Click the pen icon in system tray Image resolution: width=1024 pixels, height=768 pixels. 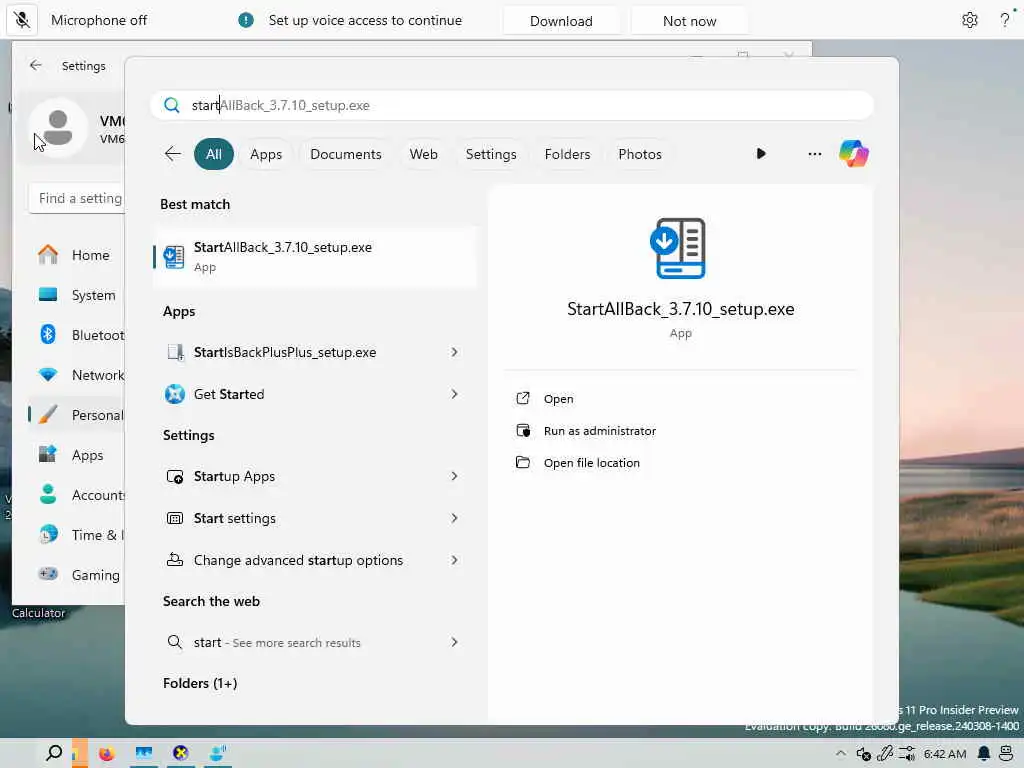885,754
